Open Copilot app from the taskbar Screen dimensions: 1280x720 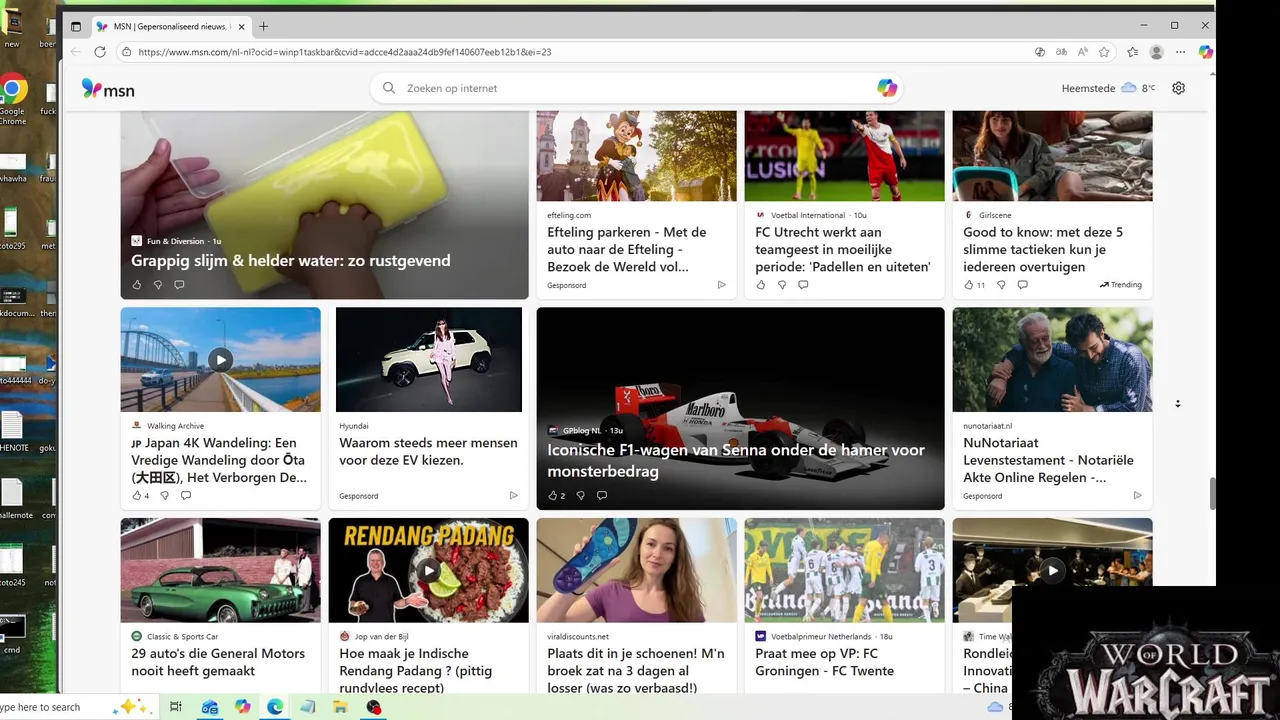242,707
